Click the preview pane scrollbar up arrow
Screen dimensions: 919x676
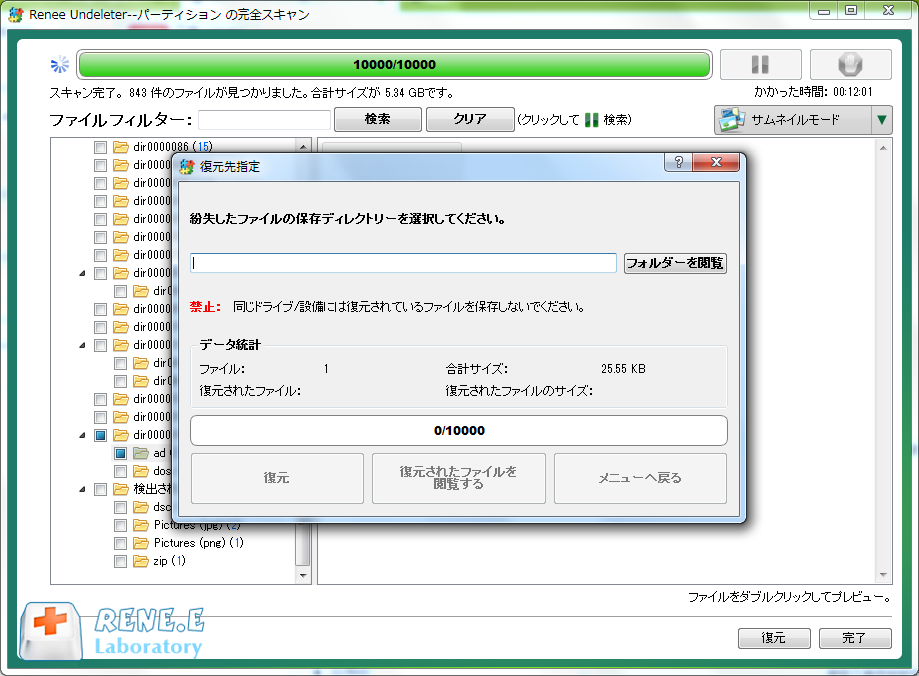(x=883, y=148)
